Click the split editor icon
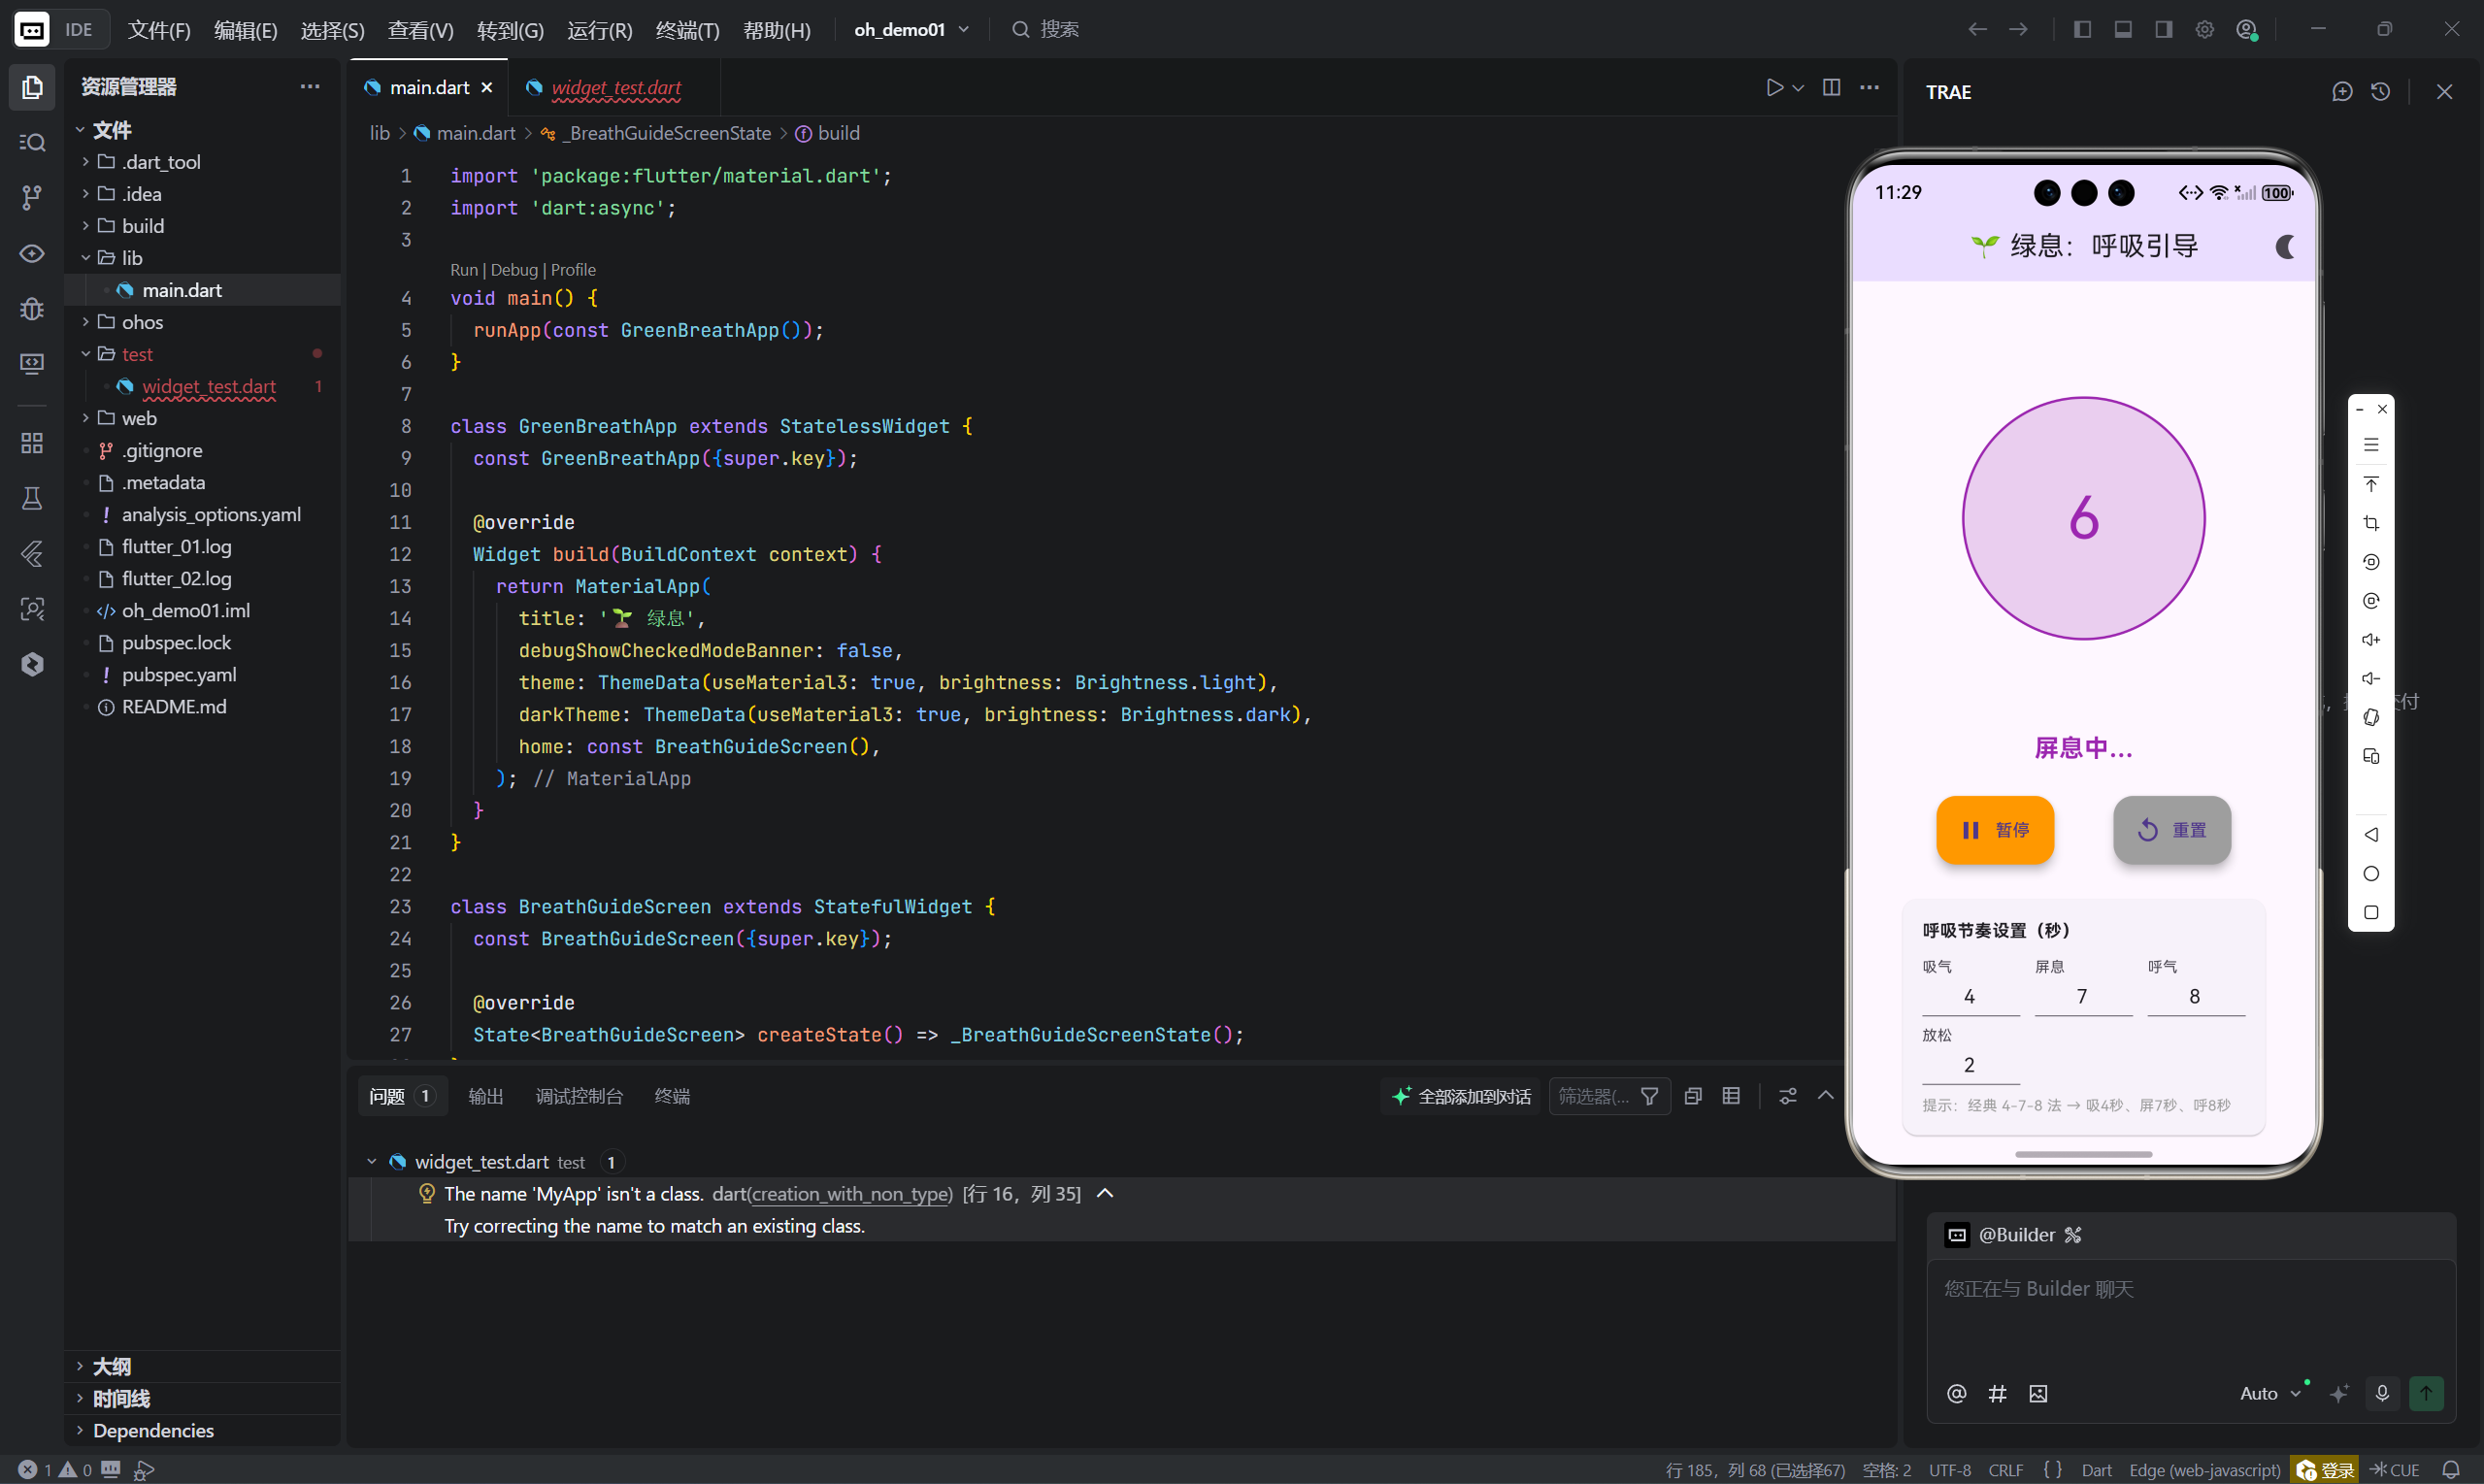 pyautogui.click(x=1831, y=88)
